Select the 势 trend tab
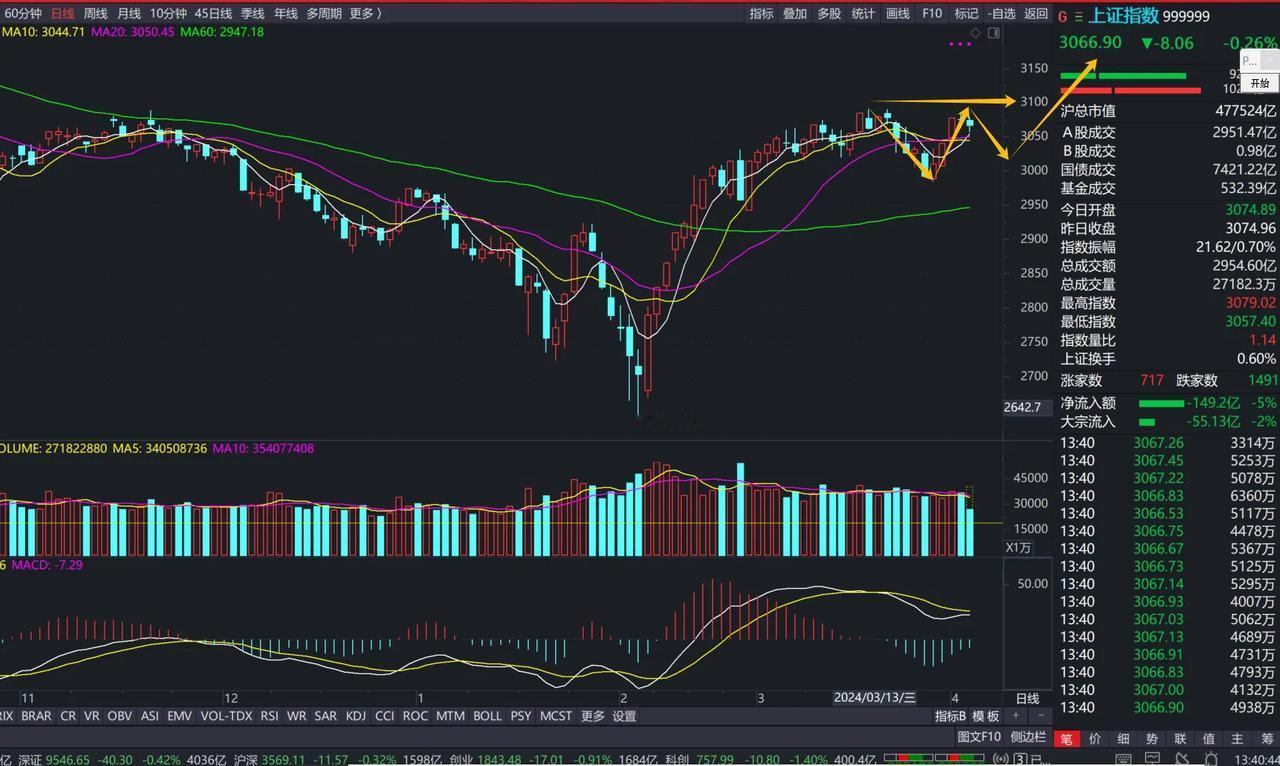Image resolution: width=1280 pixels, height=766 pixels. pos(1152,739)
